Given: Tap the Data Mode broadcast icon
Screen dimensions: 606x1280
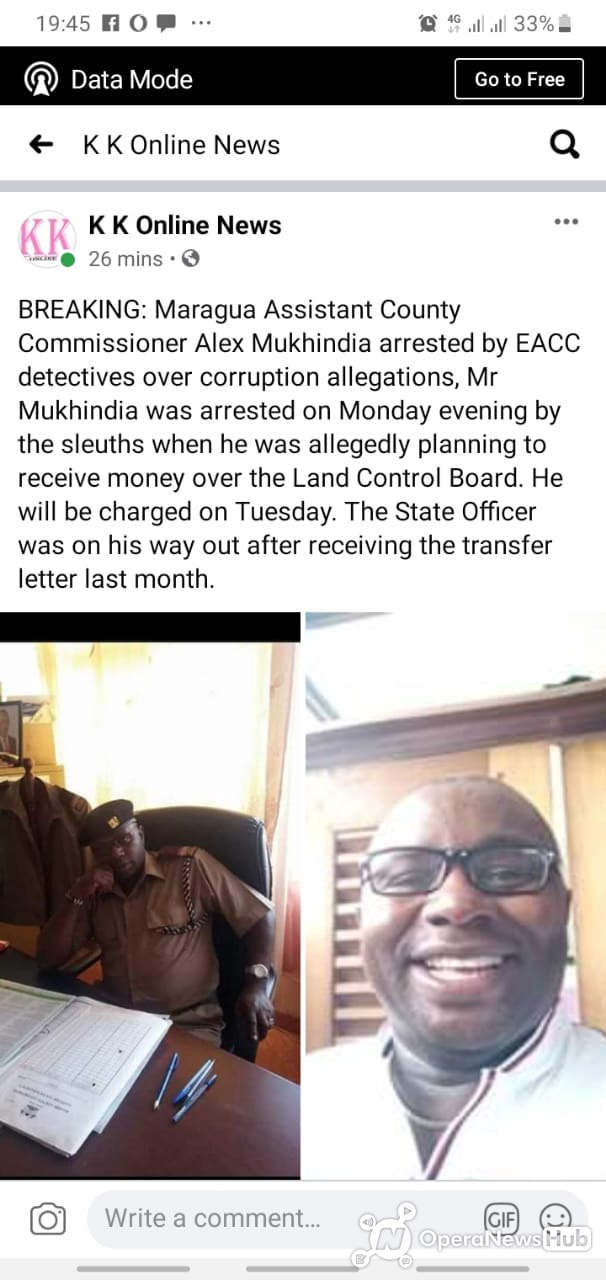Looking at the screenshot, I should coord(41,79).
